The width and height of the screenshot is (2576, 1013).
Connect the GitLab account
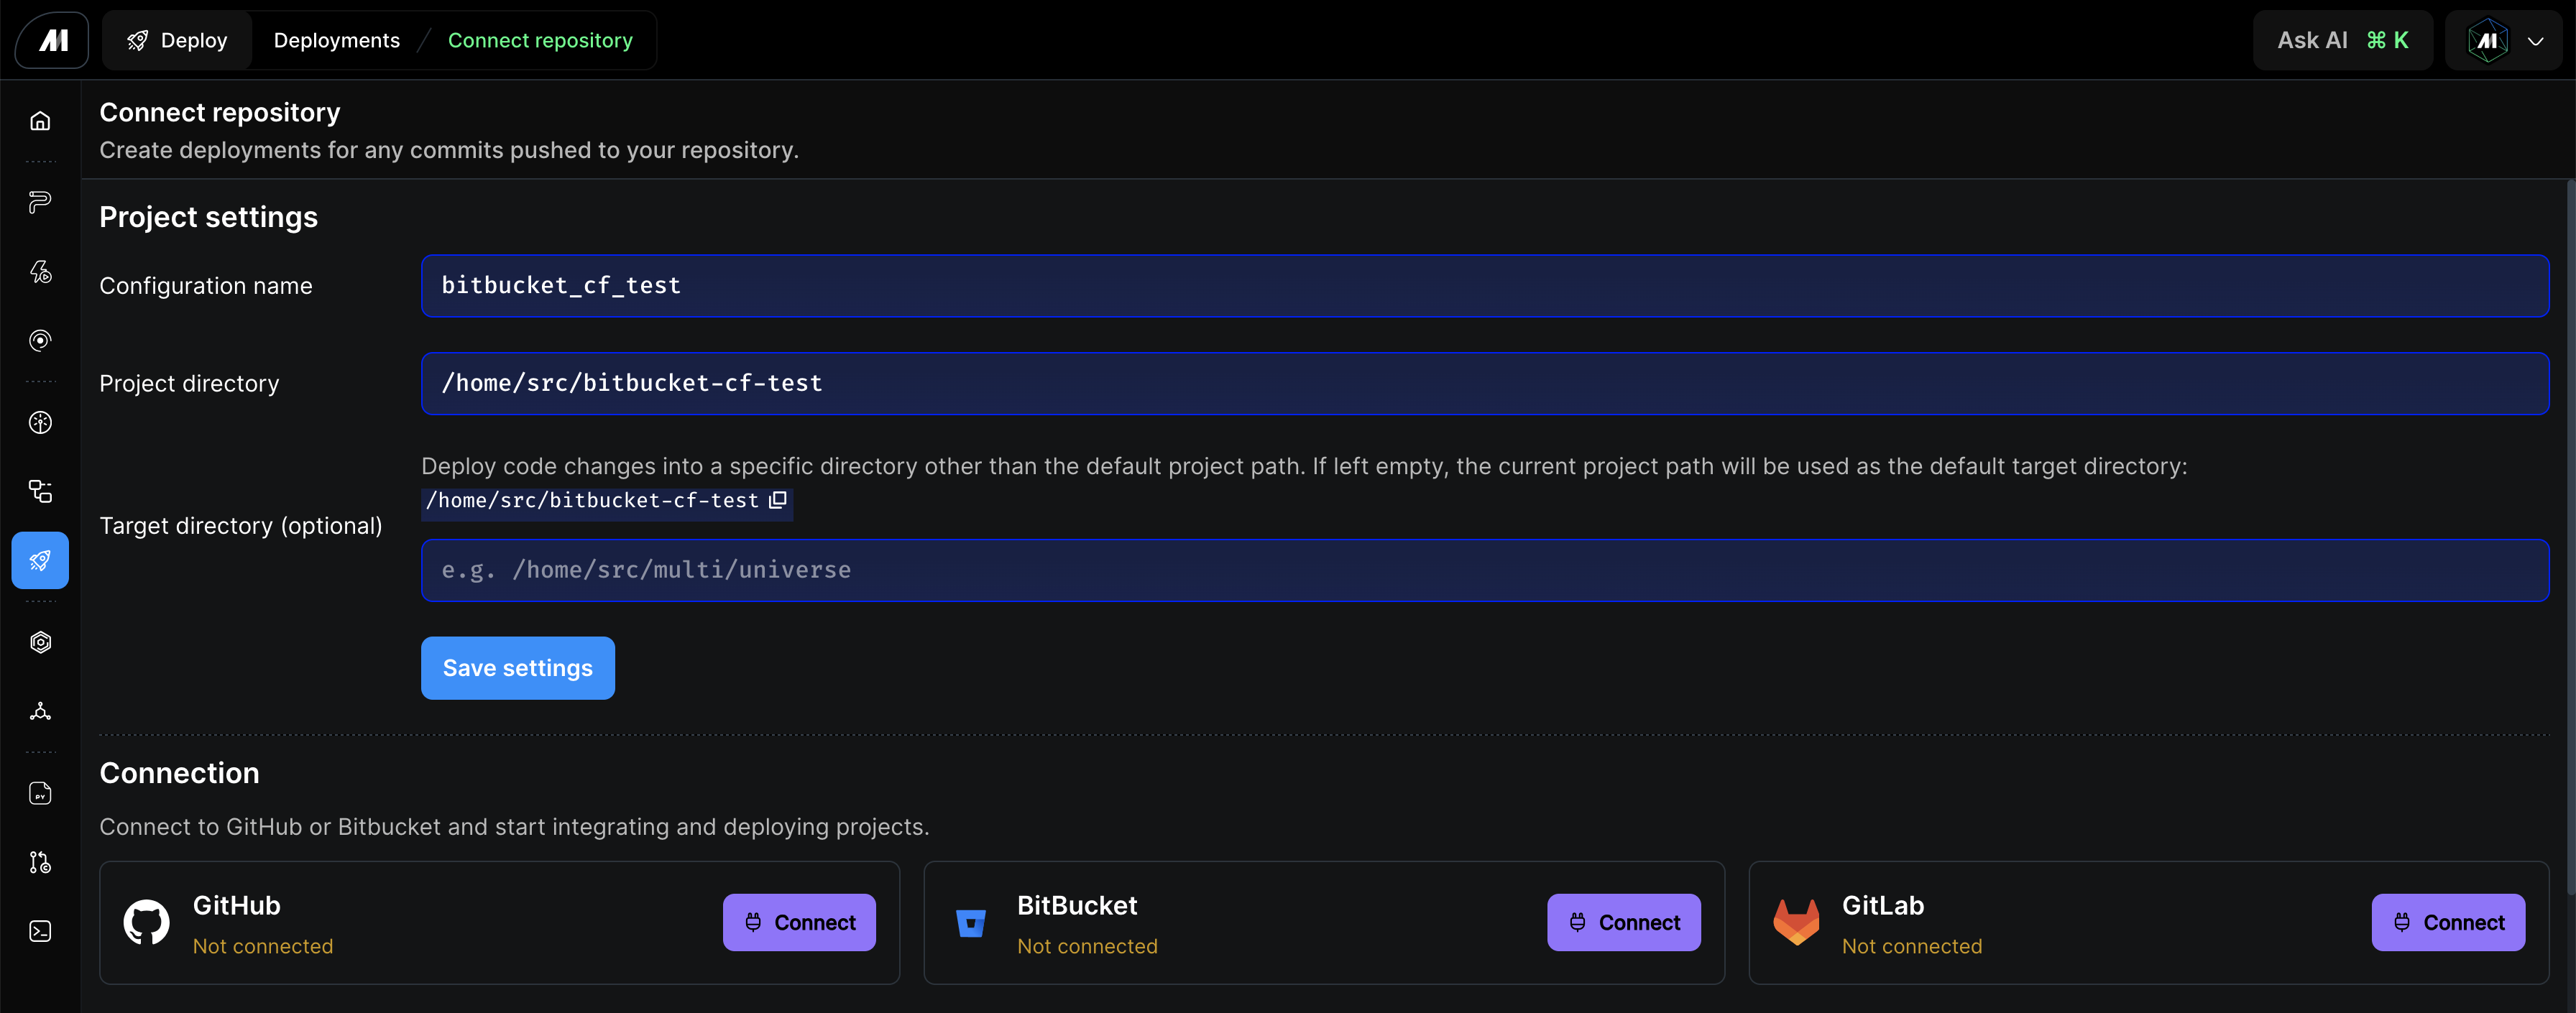(2447, 922)
